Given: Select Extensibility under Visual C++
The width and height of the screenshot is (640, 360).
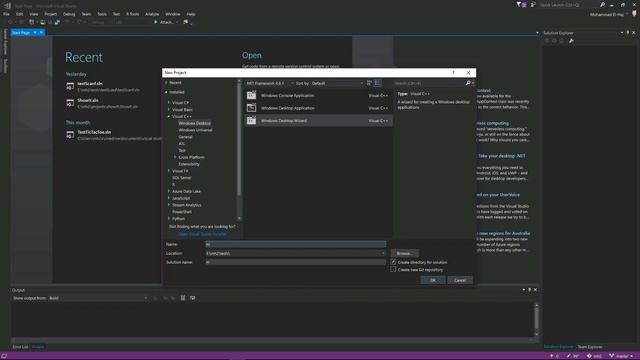Looking at the screenshot, I should click(189, 164).
